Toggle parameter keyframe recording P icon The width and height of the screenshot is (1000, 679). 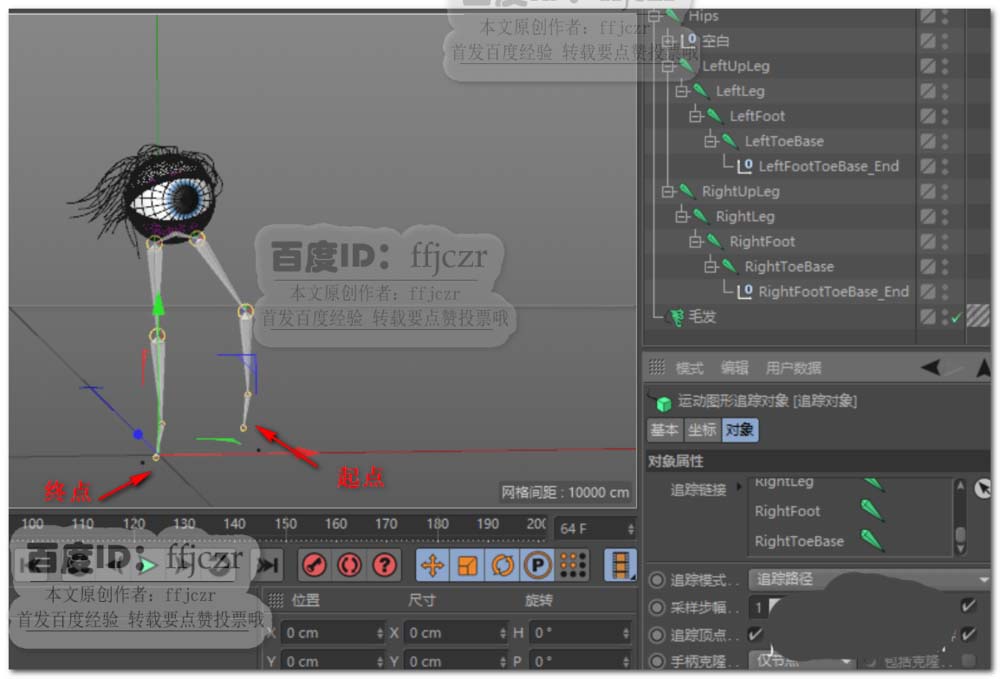tap(538, 565)
